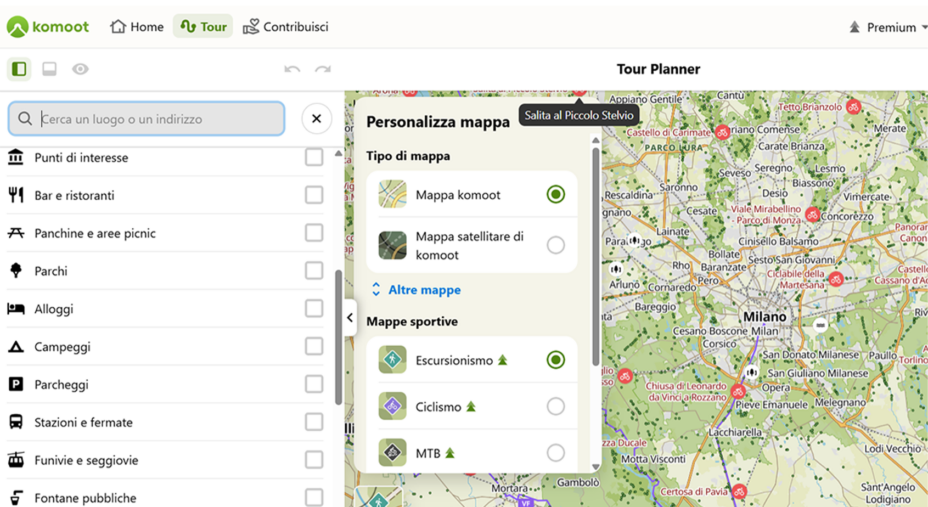Collapse the sidebar with the chevron handle
The height and width of the screenshot is (507, 928).
point(350,318)
